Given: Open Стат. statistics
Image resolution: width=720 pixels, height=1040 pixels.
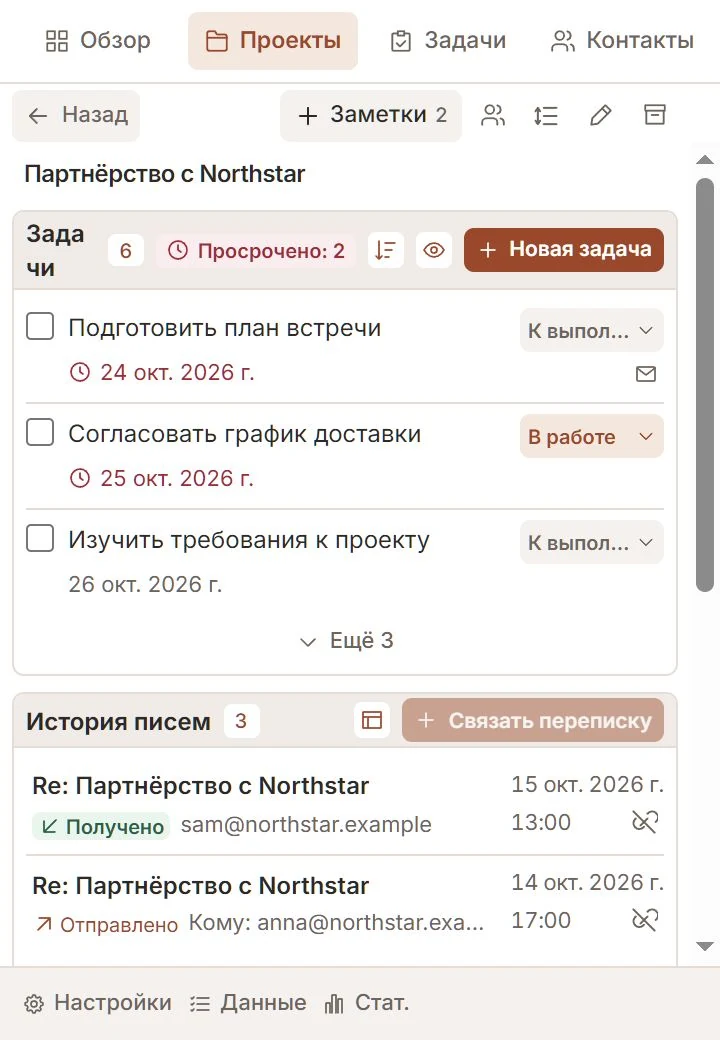Looking at the screenshot, I should pos(367,1003).
